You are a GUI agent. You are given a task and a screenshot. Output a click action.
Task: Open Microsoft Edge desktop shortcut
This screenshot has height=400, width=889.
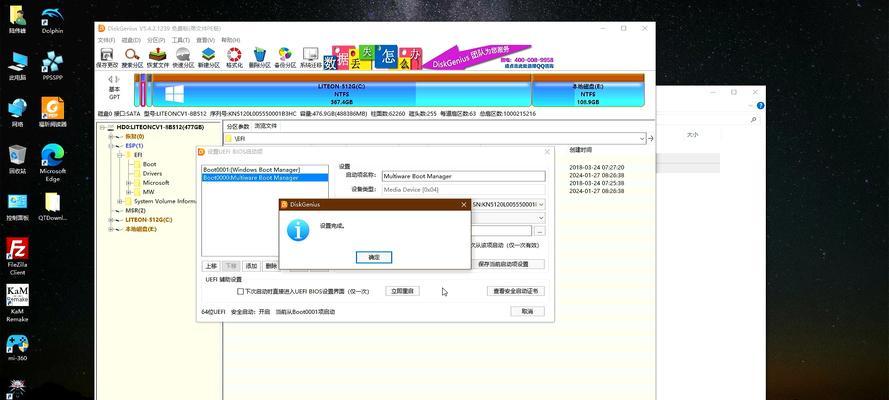tap(52, 163)
